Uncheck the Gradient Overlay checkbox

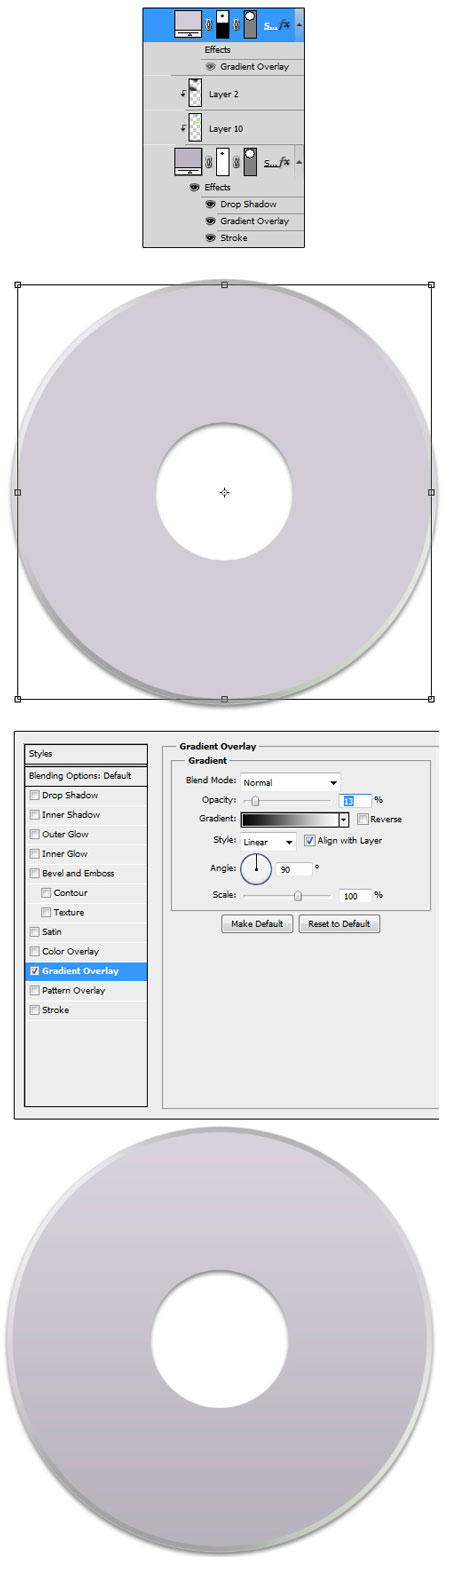coord(35,971)
